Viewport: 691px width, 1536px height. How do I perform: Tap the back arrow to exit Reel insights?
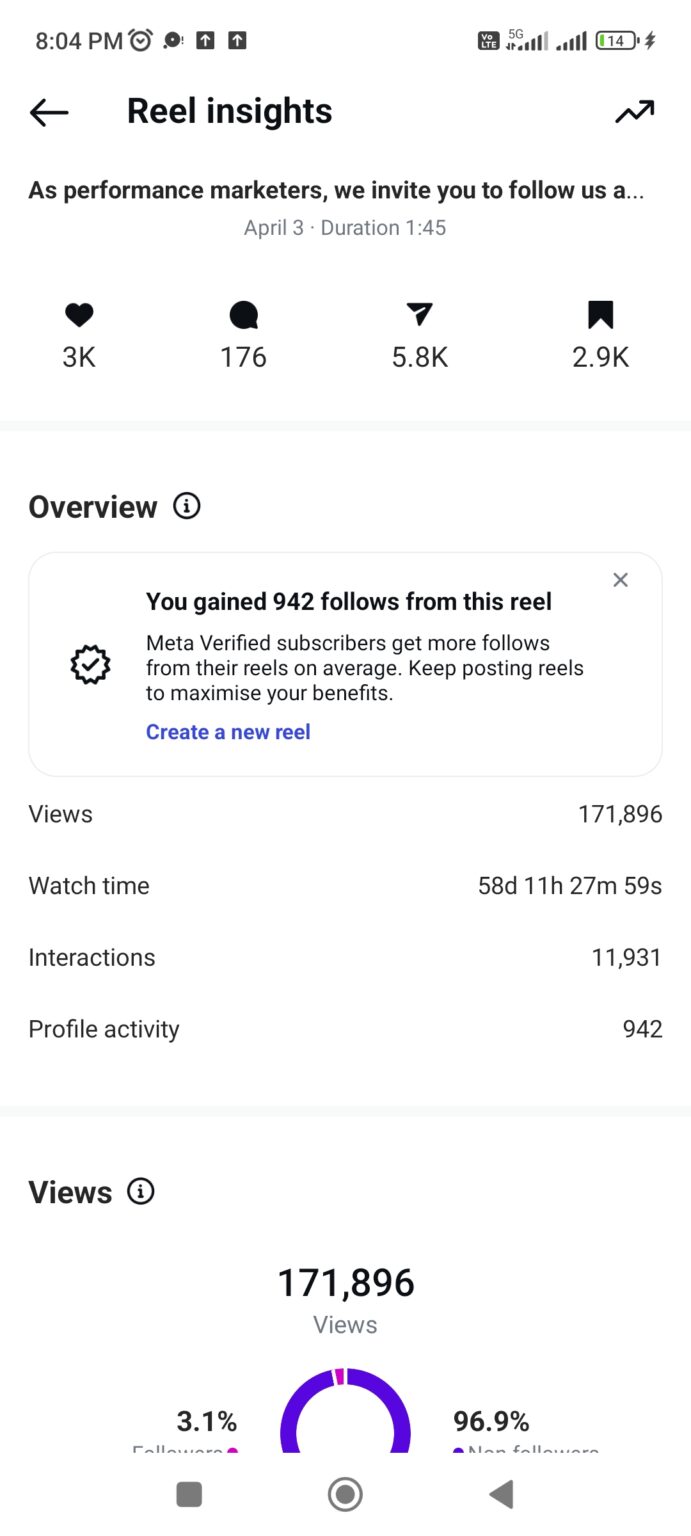pyautogui.click(x=47, y=112)
